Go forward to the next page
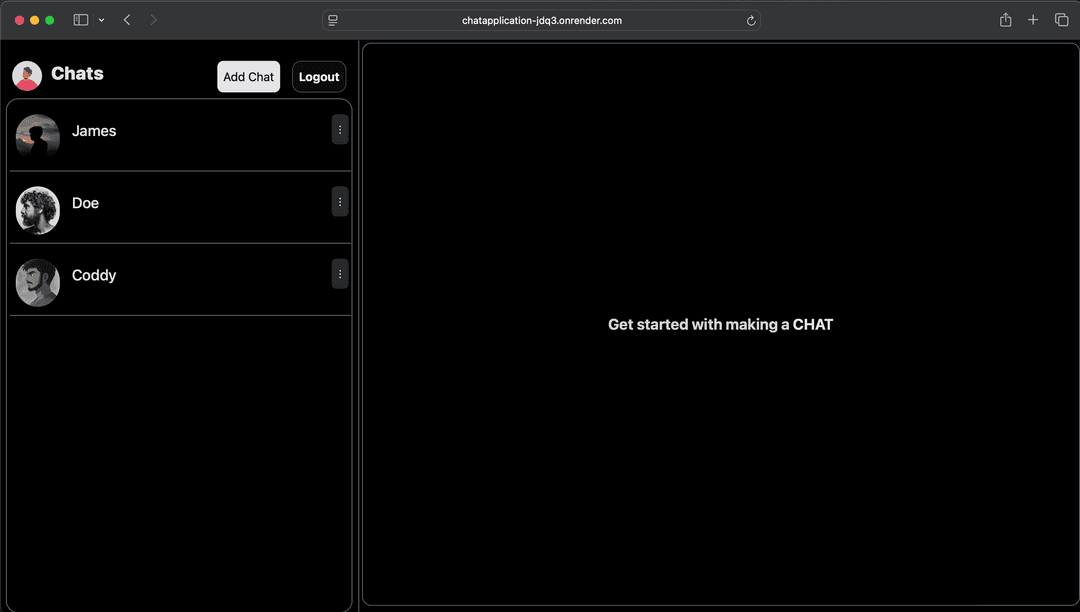1080x612 pixels. tap(153, 20)
